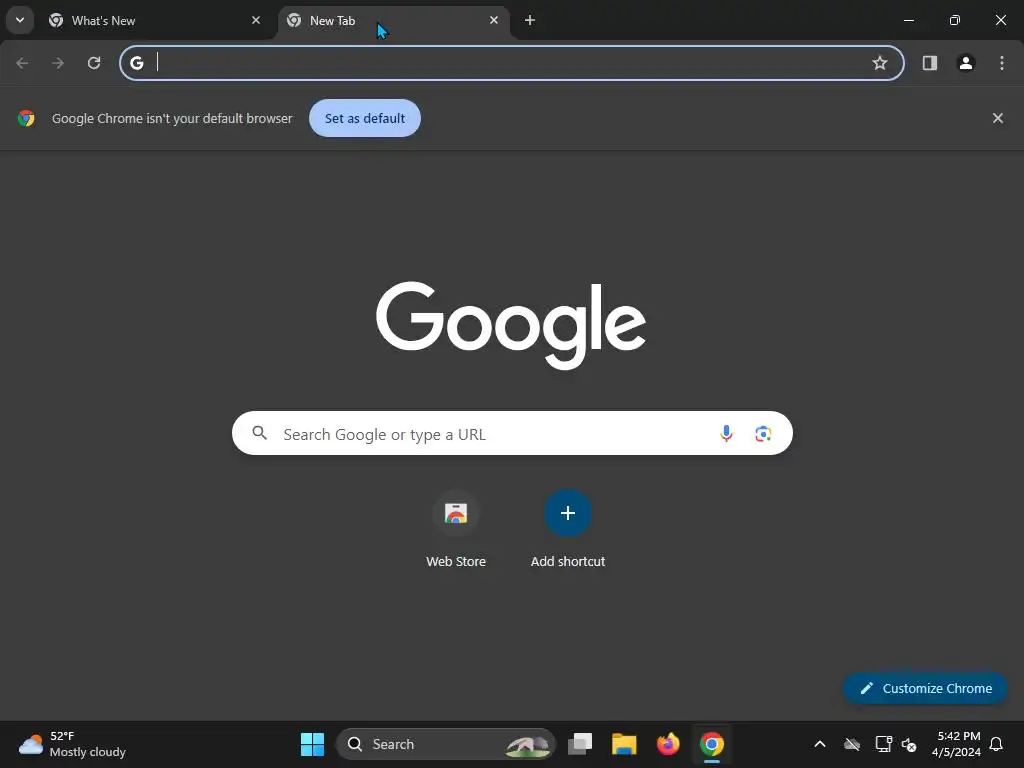The width and height of the screenshot is (1024, 768).
Task: Start voice search with microphone icon
Action: coord(726,434)
